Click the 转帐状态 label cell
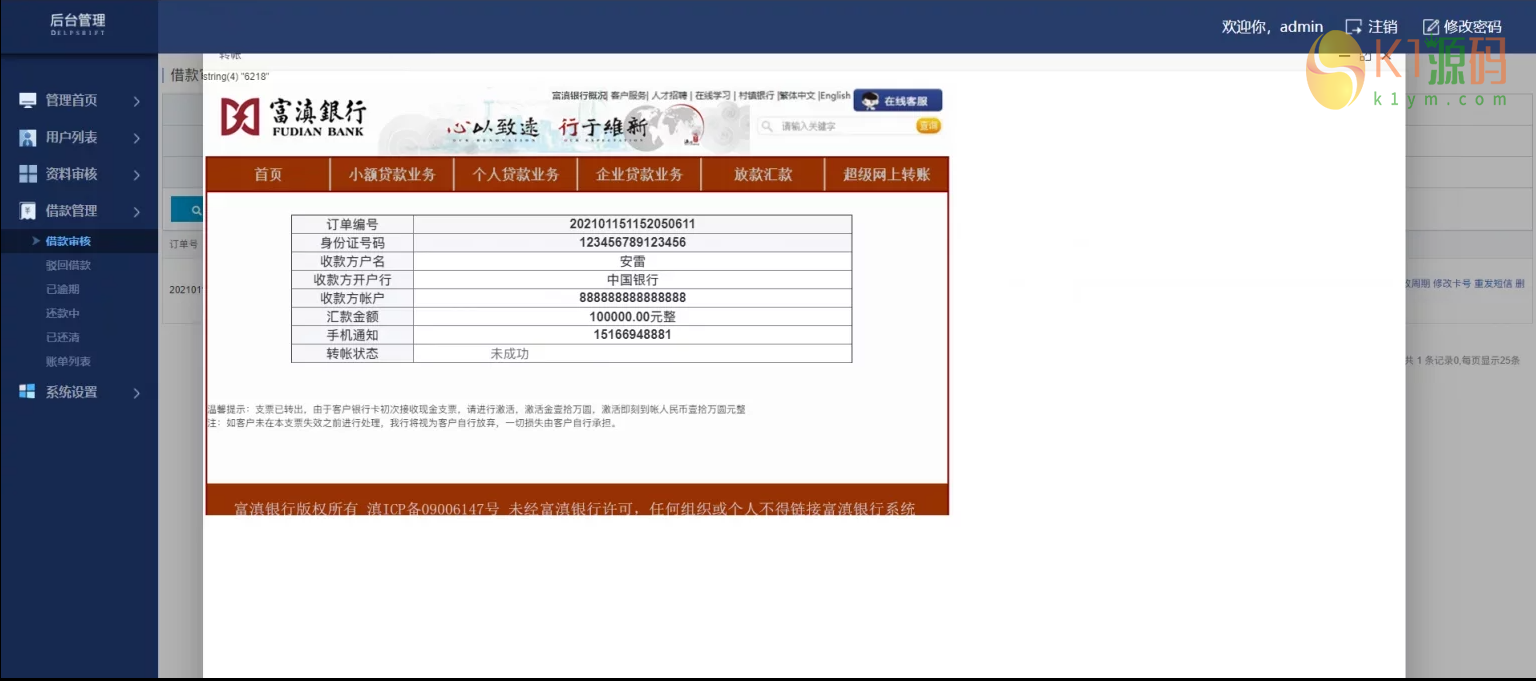 coord(352,354)
